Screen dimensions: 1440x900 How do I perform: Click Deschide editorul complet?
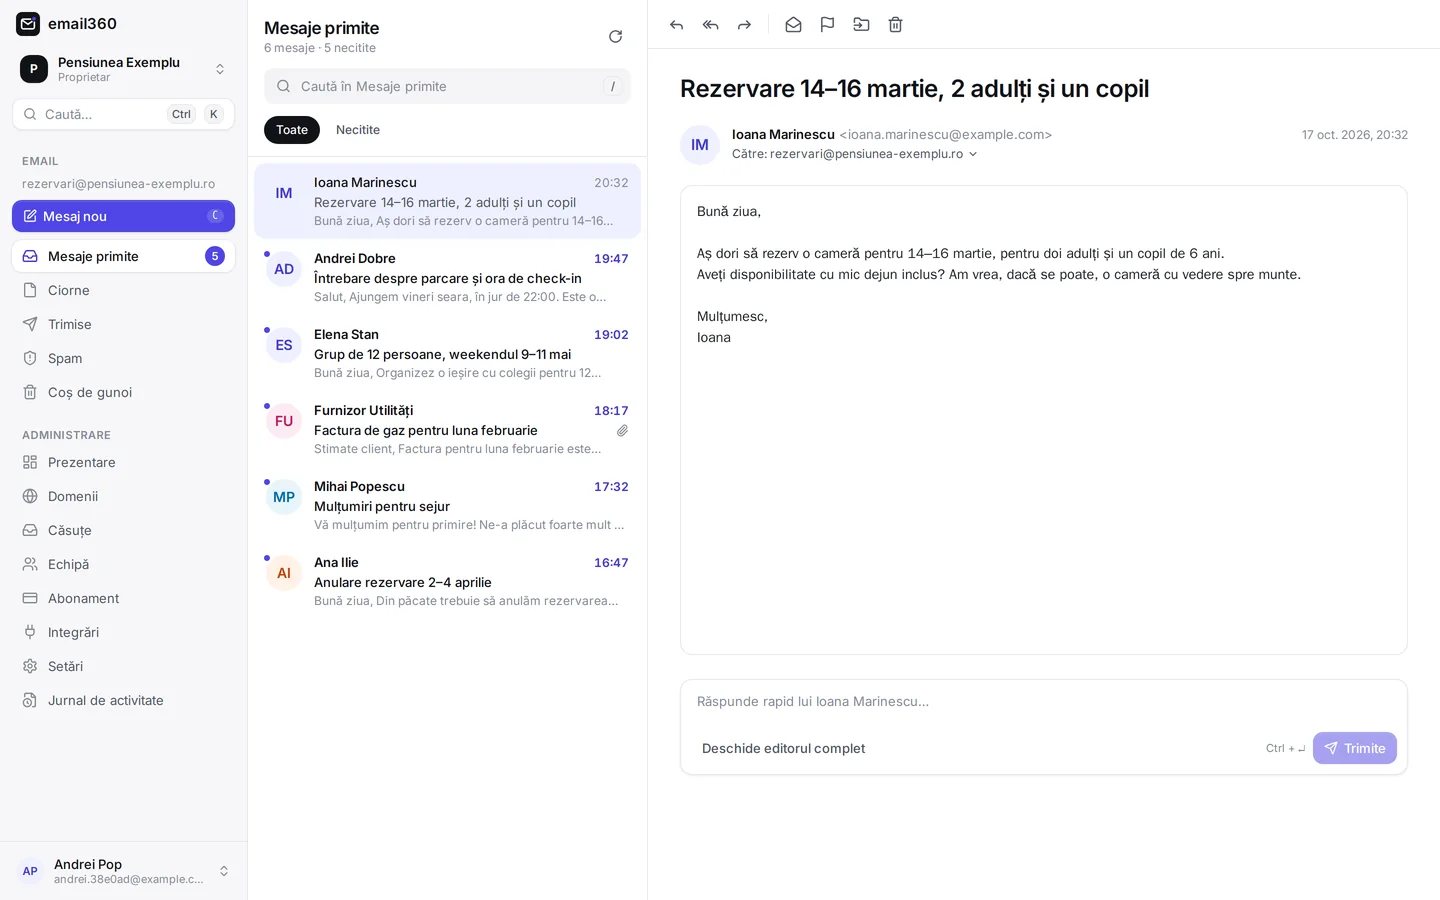coord(783,748)
